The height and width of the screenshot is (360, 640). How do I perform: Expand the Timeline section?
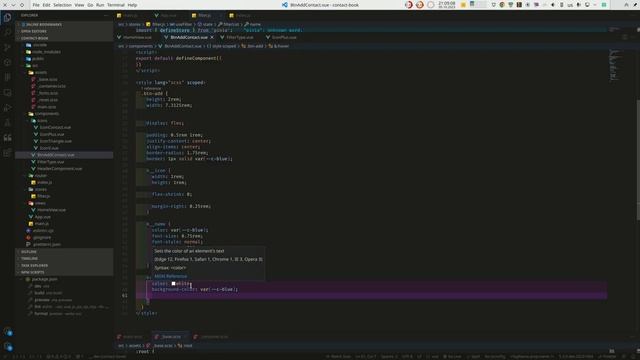point(64,258)
